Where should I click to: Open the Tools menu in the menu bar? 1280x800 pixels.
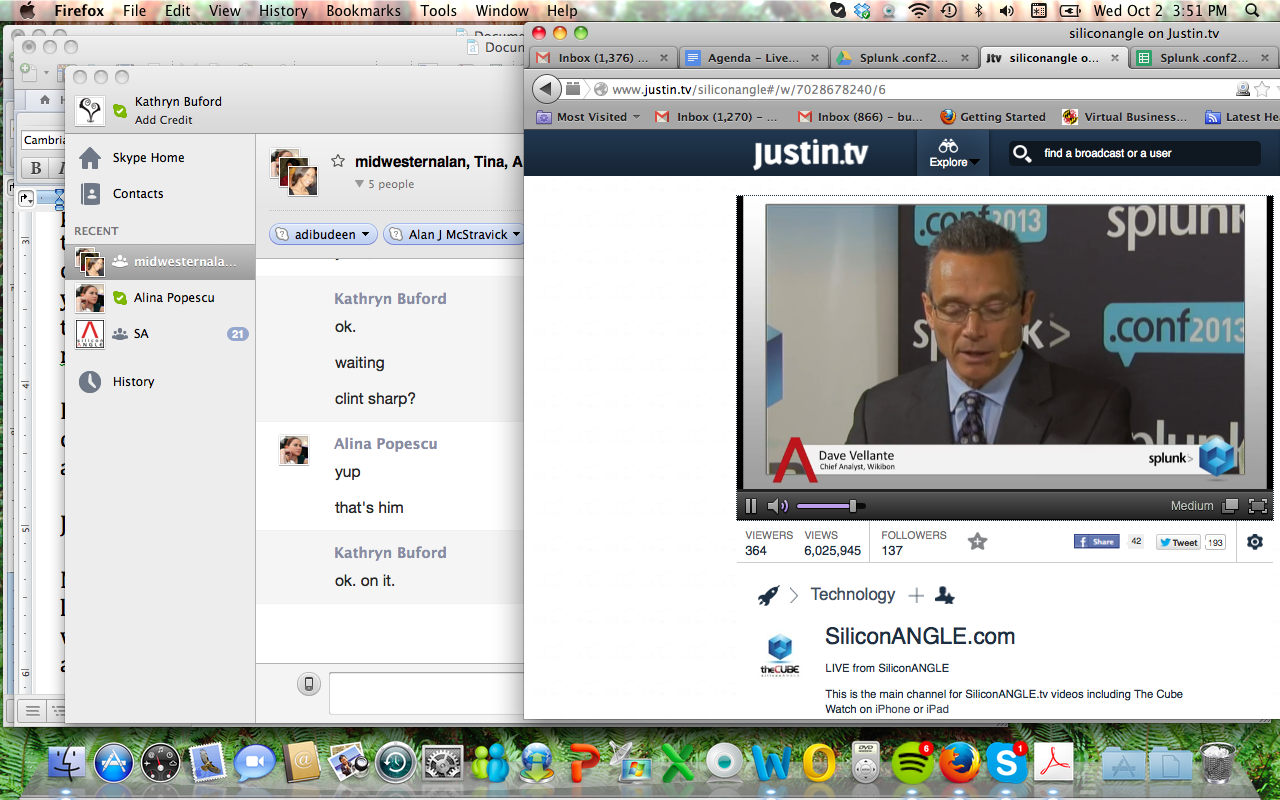(438, 11)
